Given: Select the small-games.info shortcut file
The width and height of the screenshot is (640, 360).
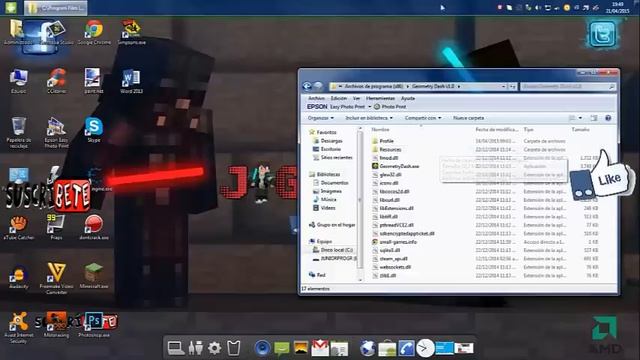Looking at the screenshot, I should [394, 242].
